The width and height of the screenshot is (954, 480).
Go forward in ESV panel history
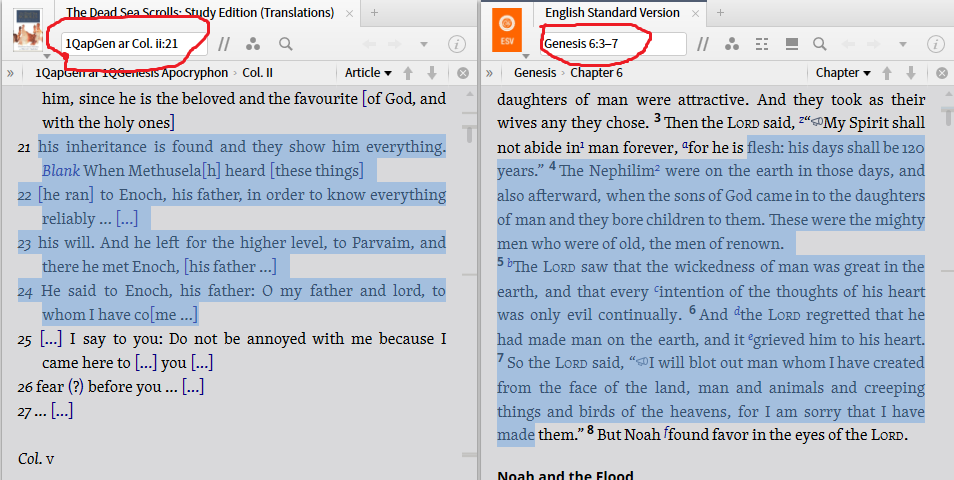[x=874, y=44]
